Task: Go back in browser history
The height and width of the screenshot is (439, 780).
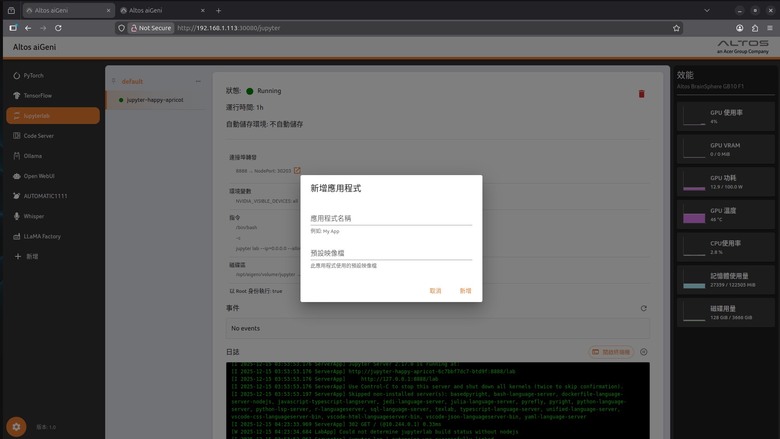Action: coord(28,28)
